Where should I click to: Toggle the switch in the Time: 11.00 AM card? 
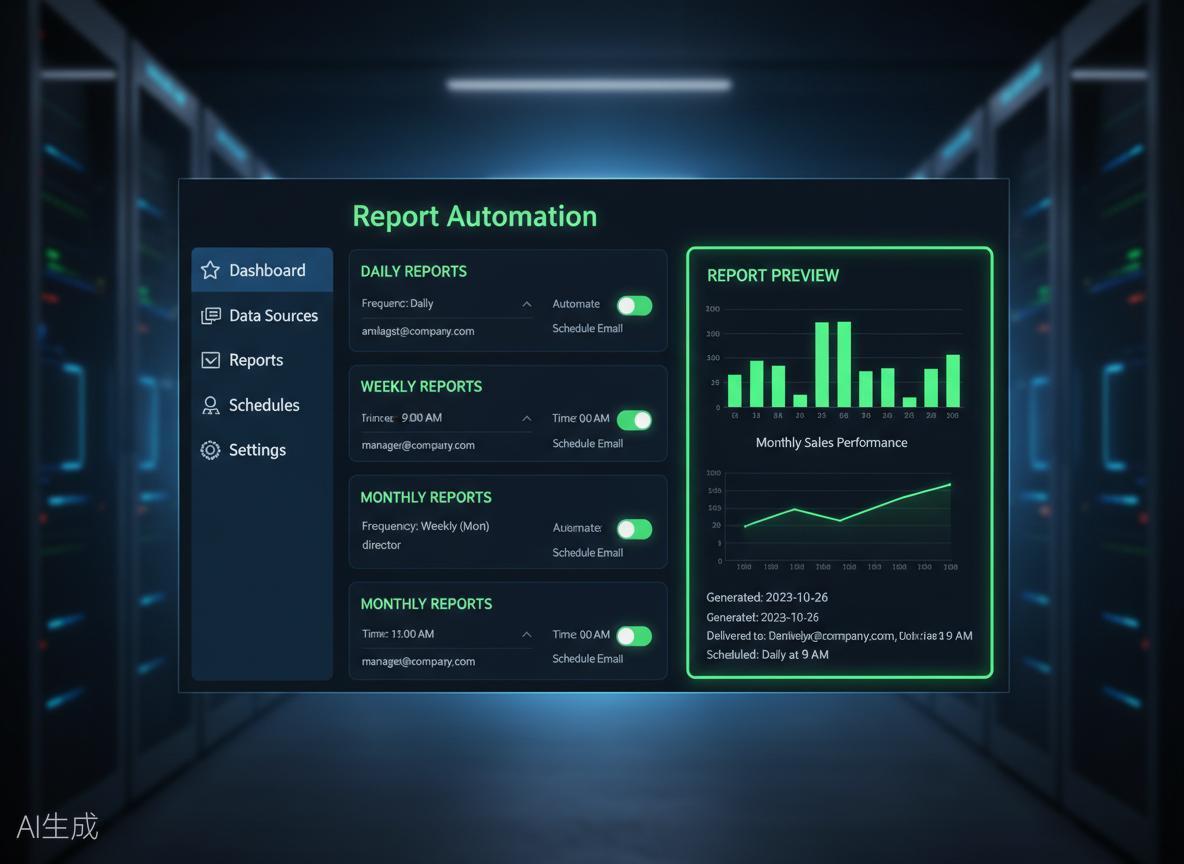634,636
